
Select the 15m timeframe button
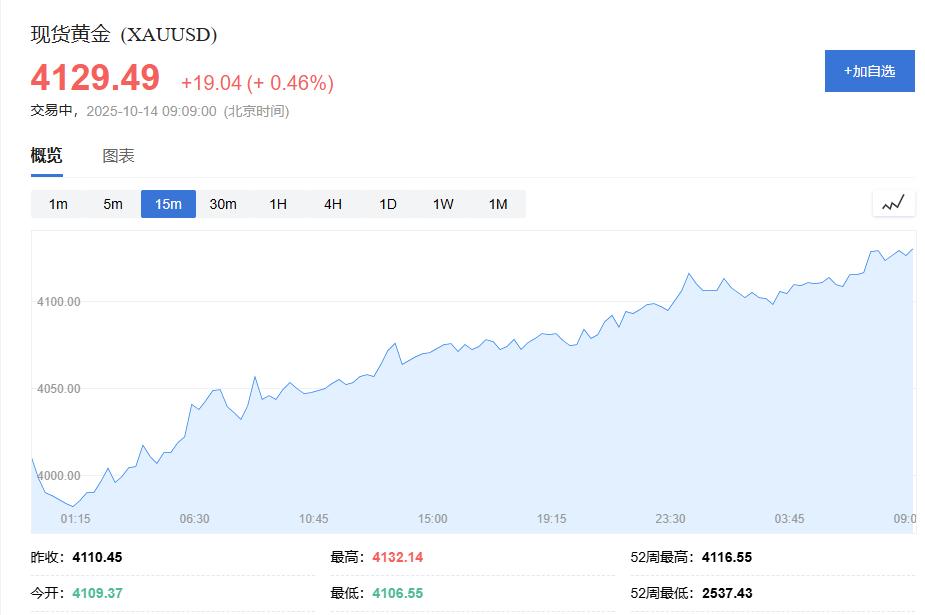coord(168,203)
